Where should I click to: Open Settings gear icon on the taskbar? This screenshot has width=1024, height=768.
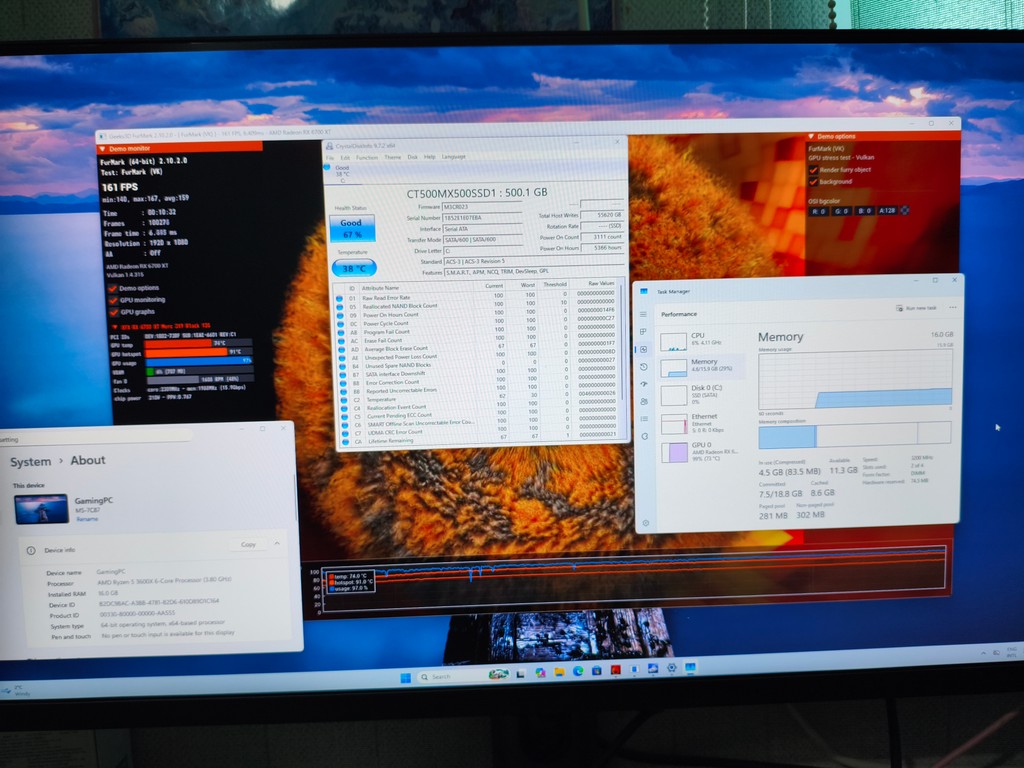tap(671, 668)
